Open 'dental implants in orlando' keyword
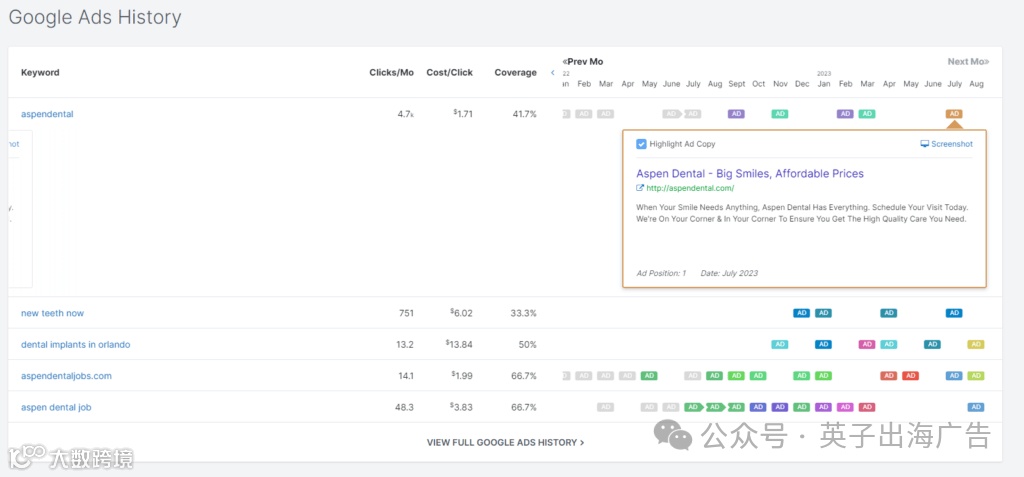The width and height of the screenshot is (1024, 477). (x=75, y=345)
